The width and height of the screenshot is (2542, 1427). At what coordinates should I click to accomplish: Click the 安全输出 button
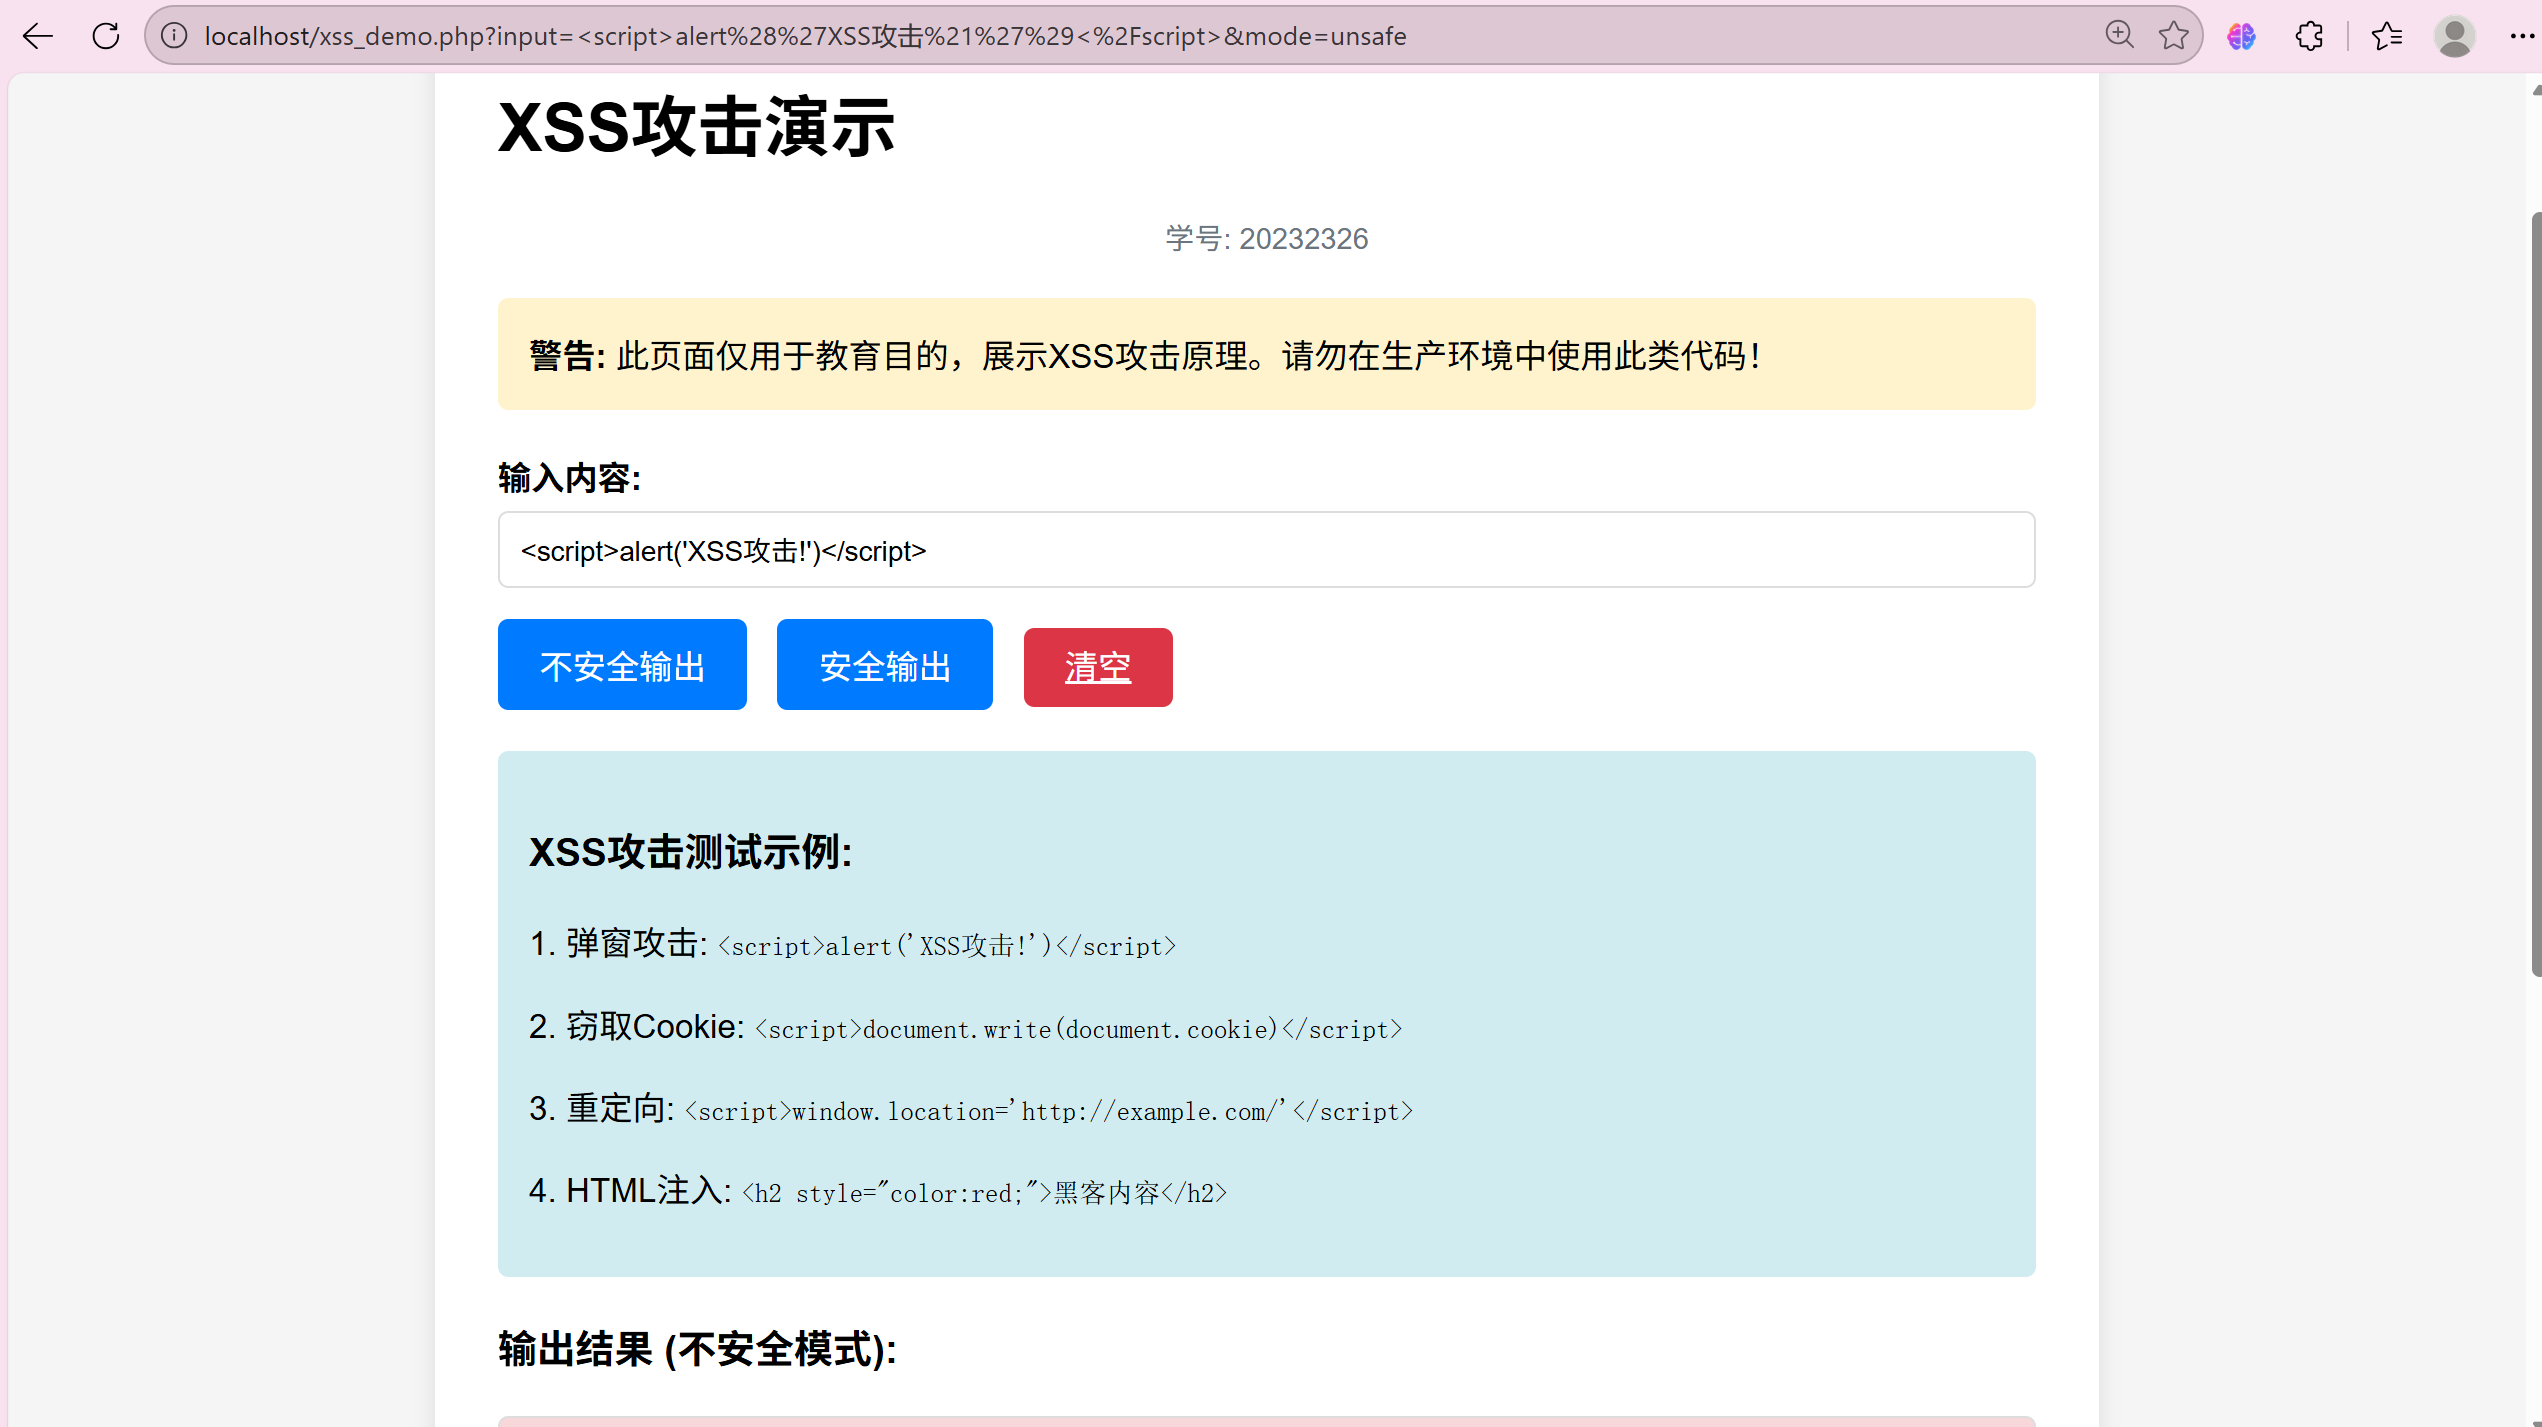pos(884,665)
